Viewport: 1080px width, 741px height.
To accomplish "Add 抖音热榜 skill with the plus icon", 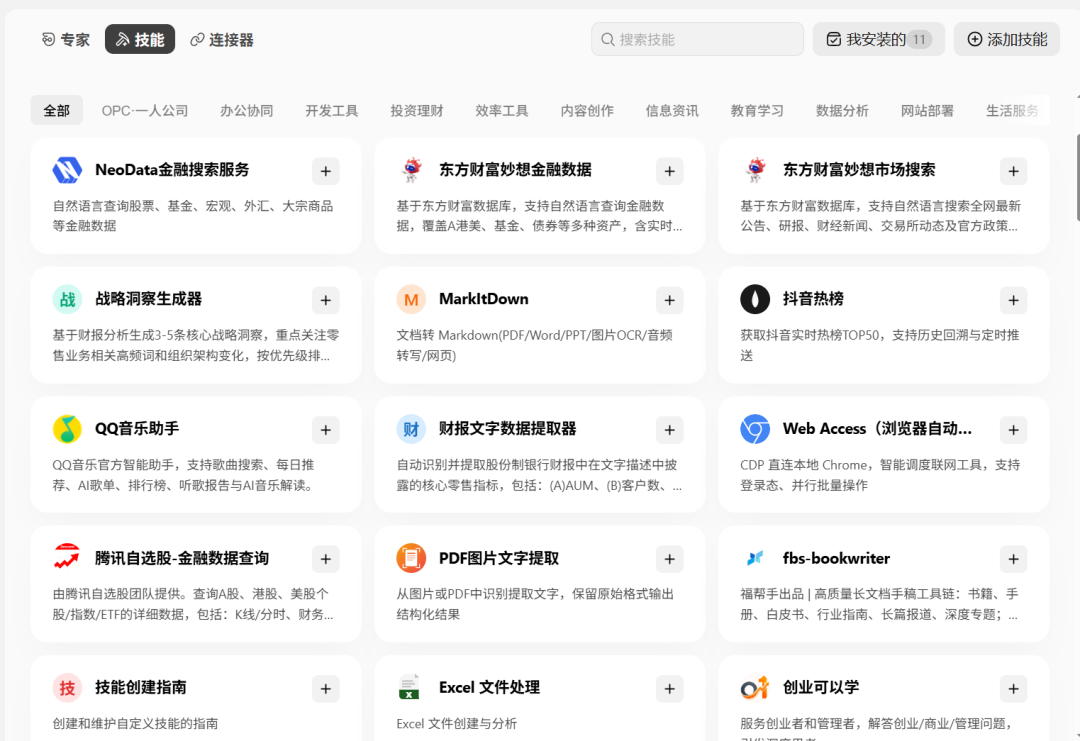I will click(x=1013, y=300).
